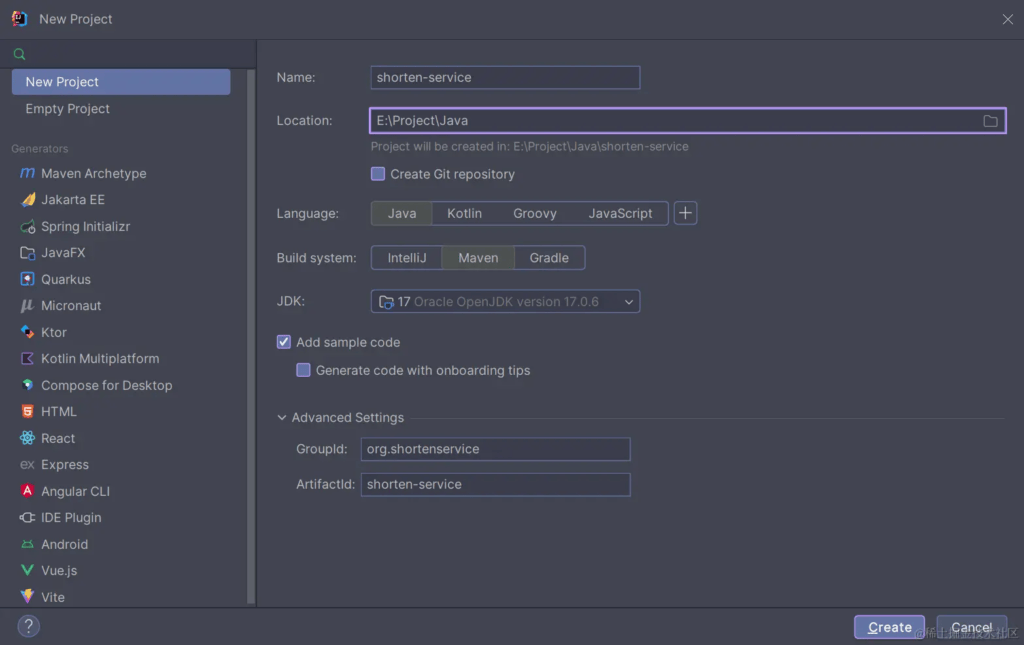
Task: Choose the Spring Initializr generator icon
Action: click(27, 227)
